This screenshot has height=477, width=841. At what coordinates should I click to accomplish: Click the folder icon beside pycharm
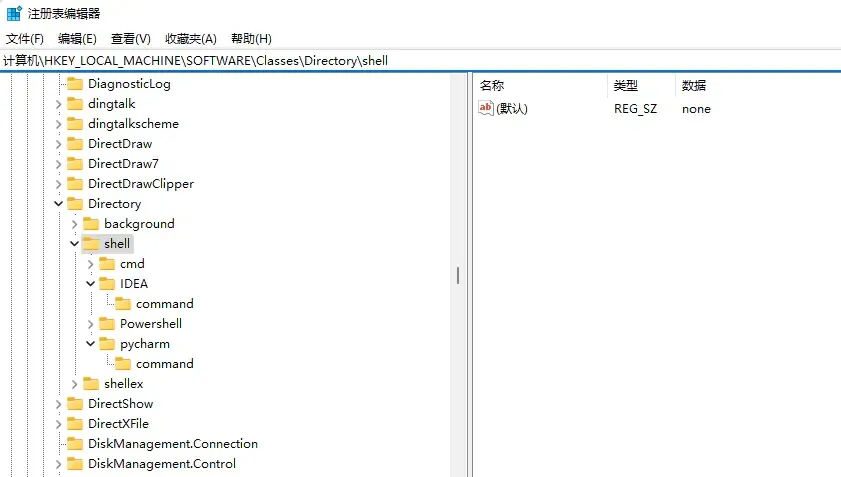(107, 344)
